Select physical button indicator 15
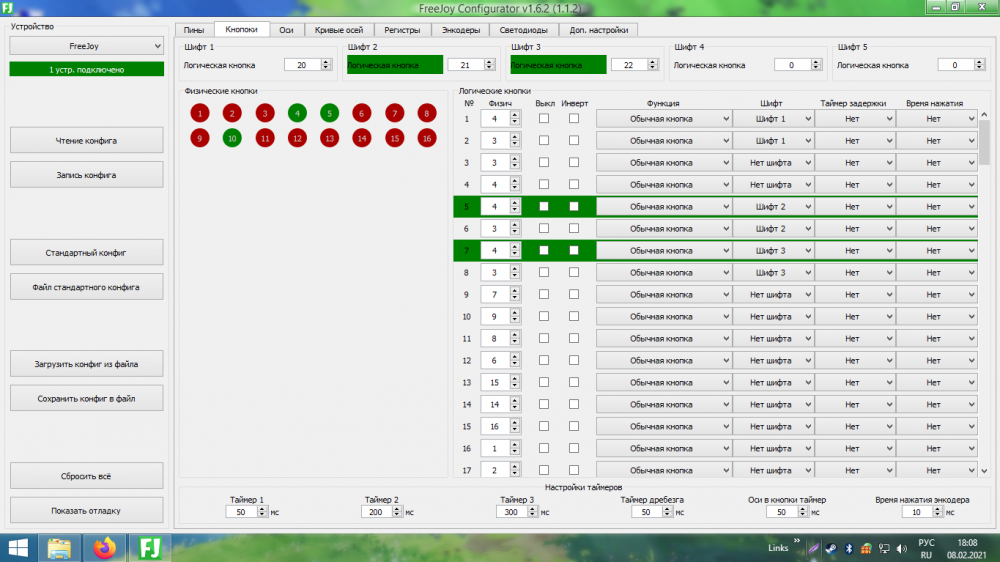 (x=395, y=138)
